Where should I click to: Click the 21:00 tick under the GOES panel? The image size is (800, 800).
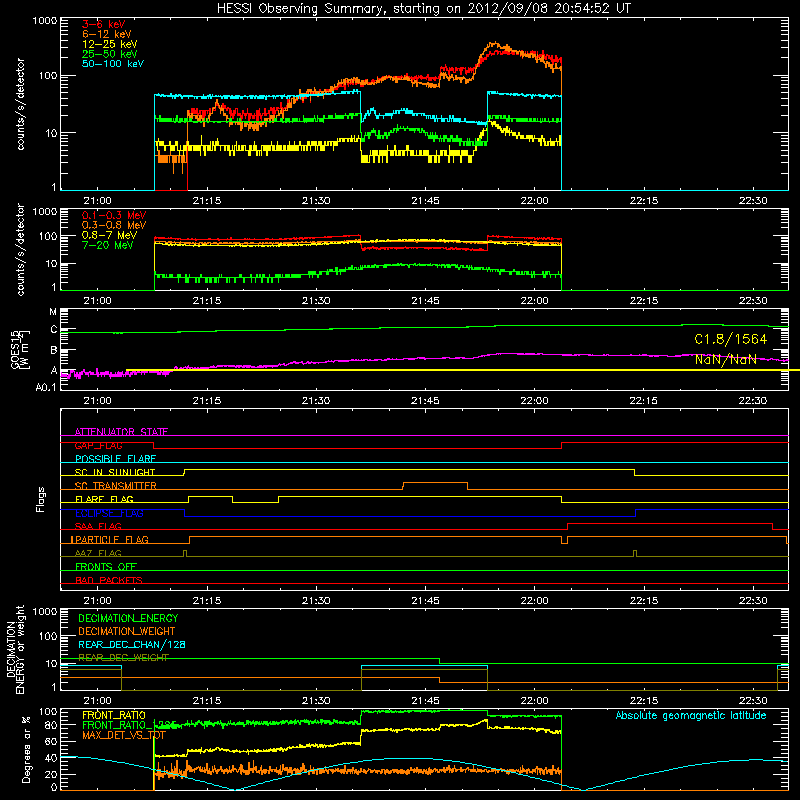[97, 401]
